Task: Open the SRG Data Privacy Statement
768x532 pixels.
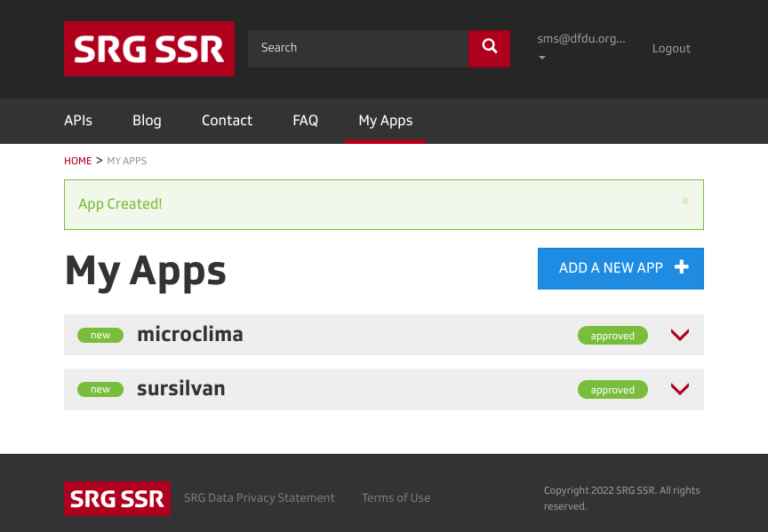Action: point(259,498)
